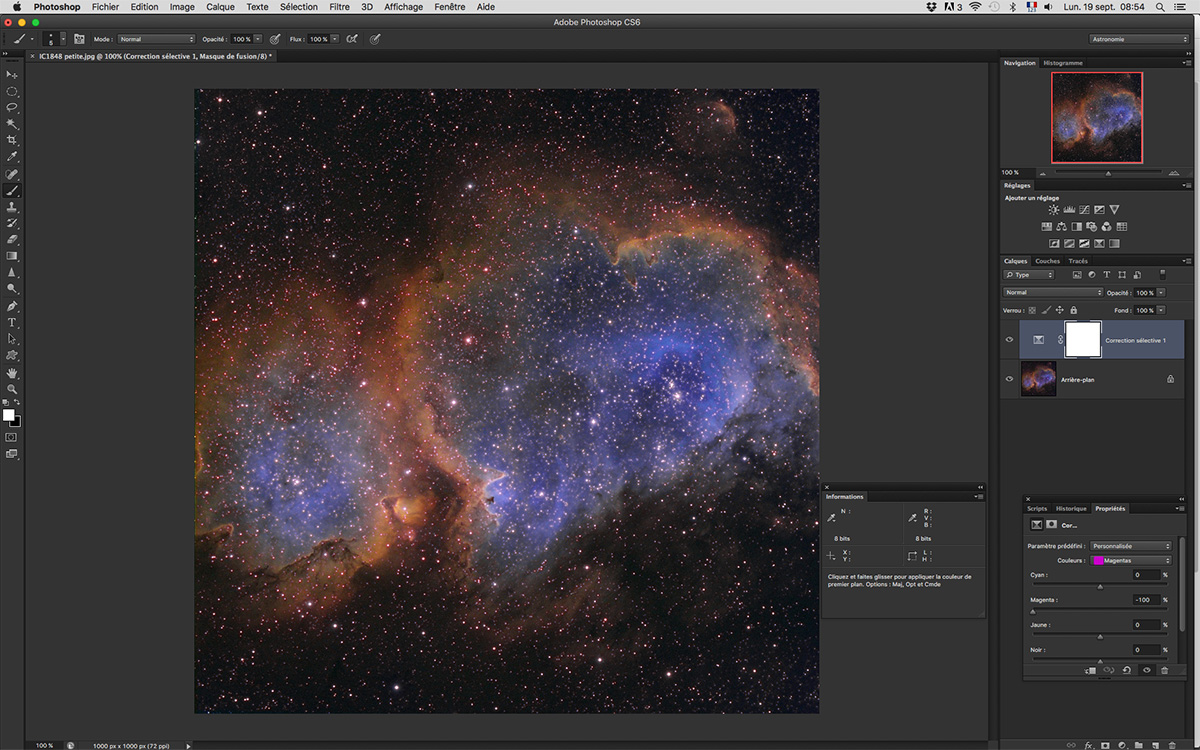Select the Crop tool in the toolbar
Image resolution: width=1200 pixels, height=750 pixels.
(x=12, y=140)
